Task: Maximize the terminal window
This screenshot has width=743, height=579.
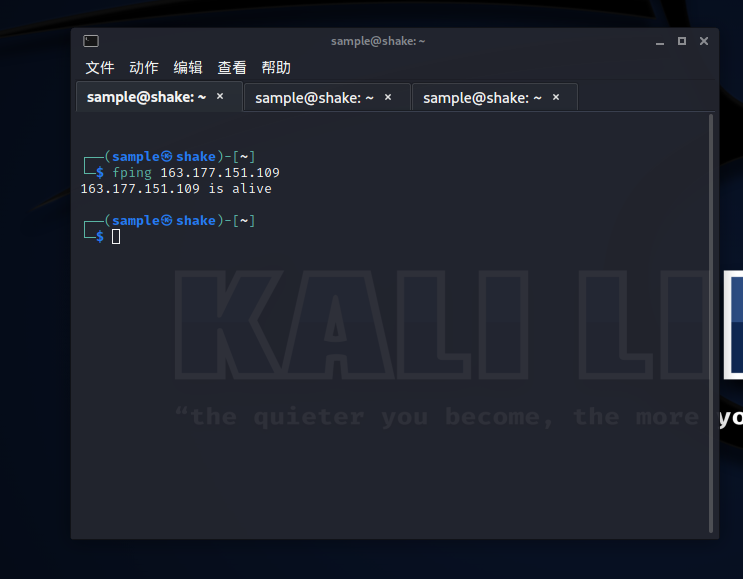Action: [681, 41]
